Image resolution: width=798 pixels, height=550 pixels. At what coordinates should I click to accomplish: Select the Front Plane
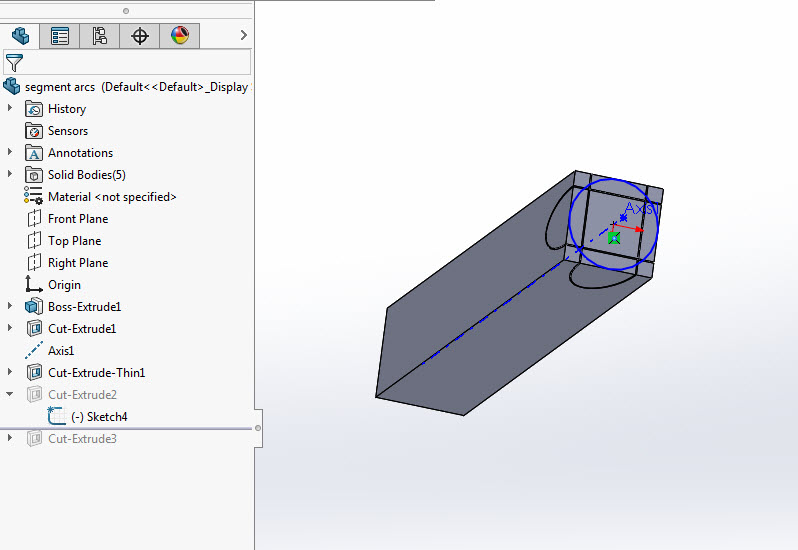point(77,219)
